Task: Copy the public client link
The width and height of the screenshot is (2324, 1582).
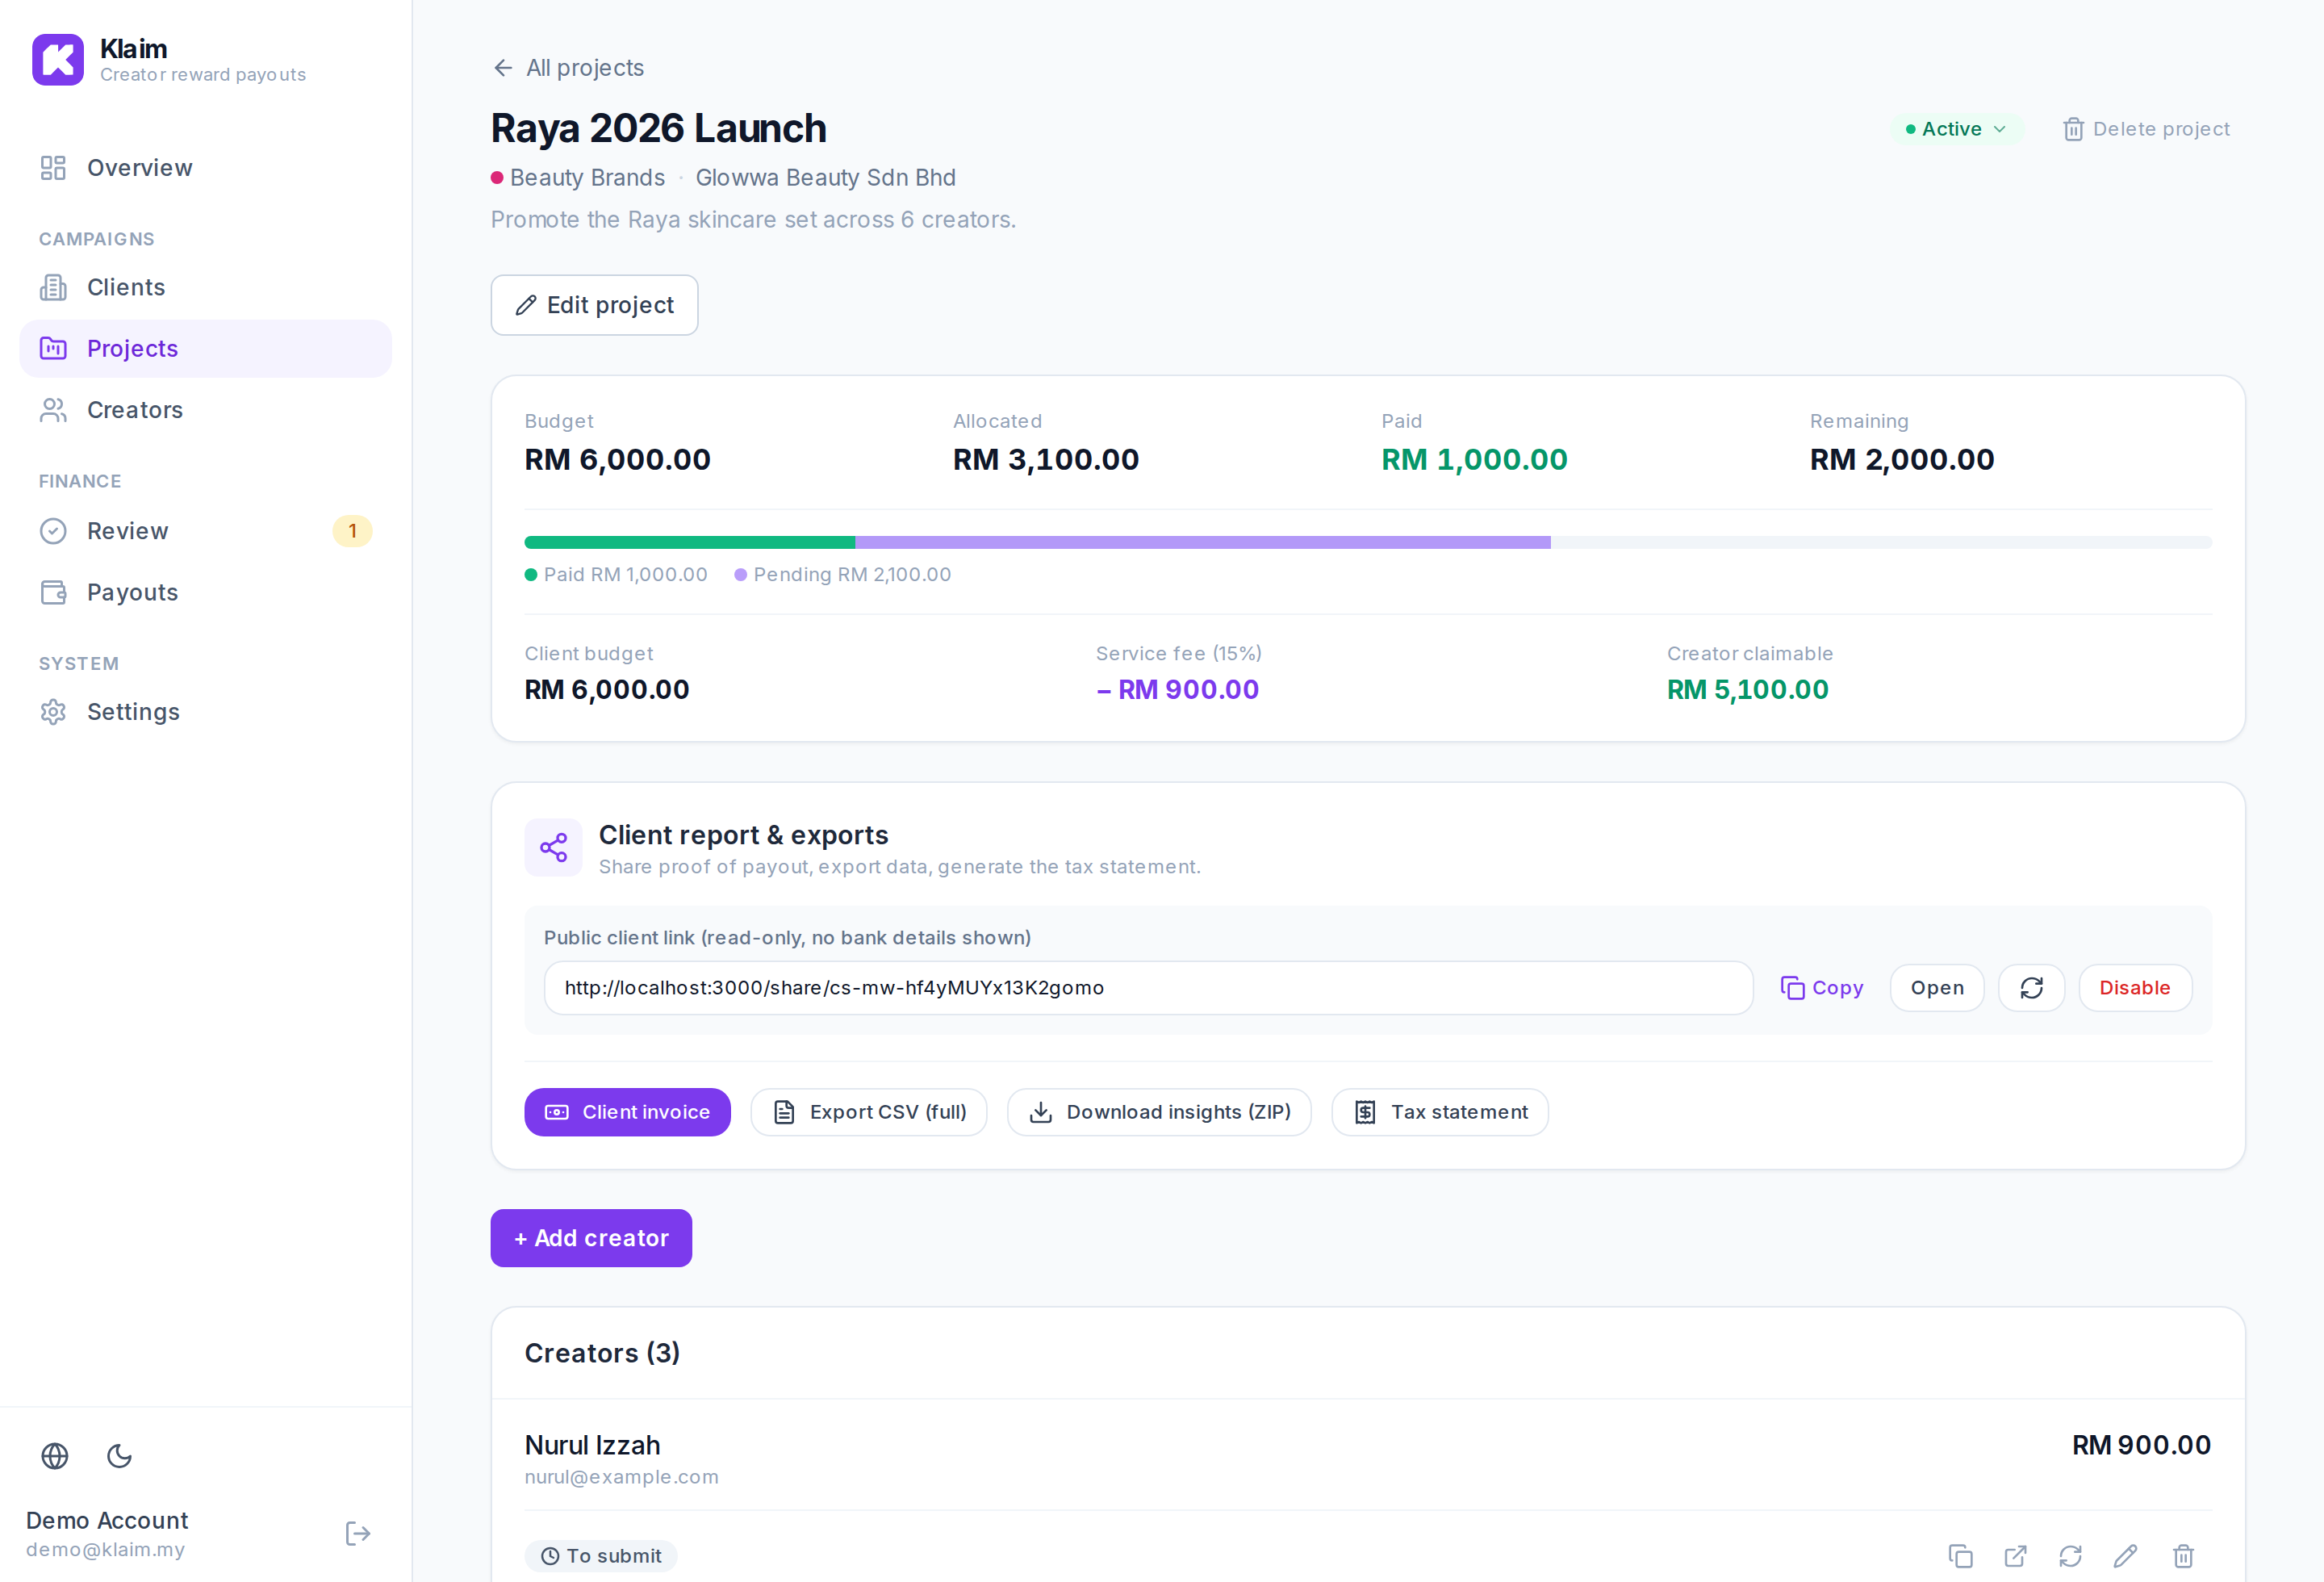Action: click(1822, 988)
